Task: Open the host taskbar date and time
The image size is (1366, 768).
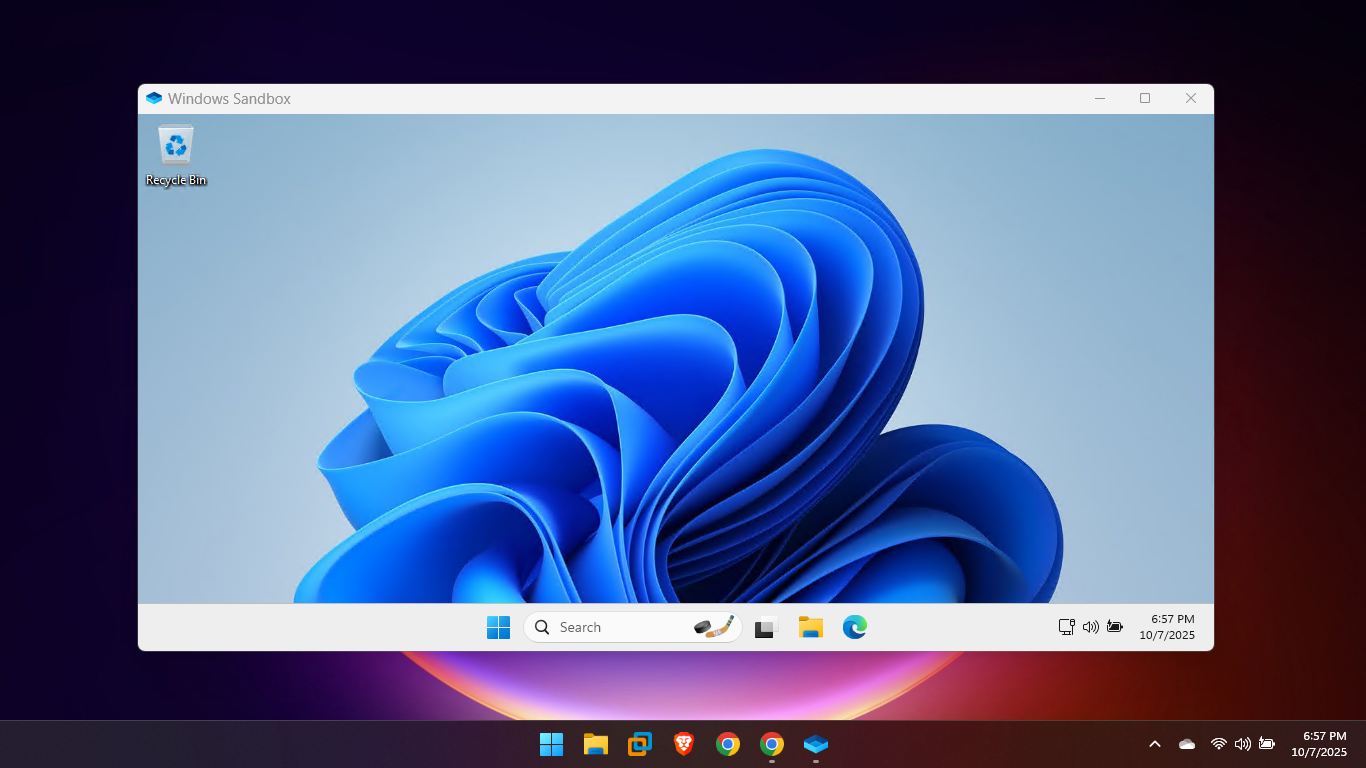Action: (1319, 744)
